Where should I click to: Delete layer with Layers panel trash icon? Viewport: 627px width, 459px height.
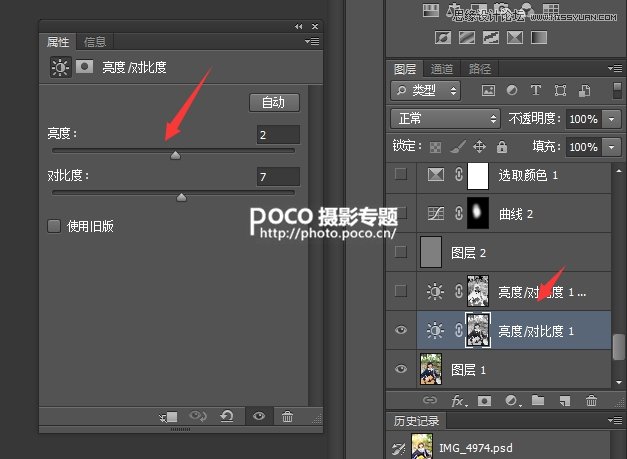[x=591, y=400]
